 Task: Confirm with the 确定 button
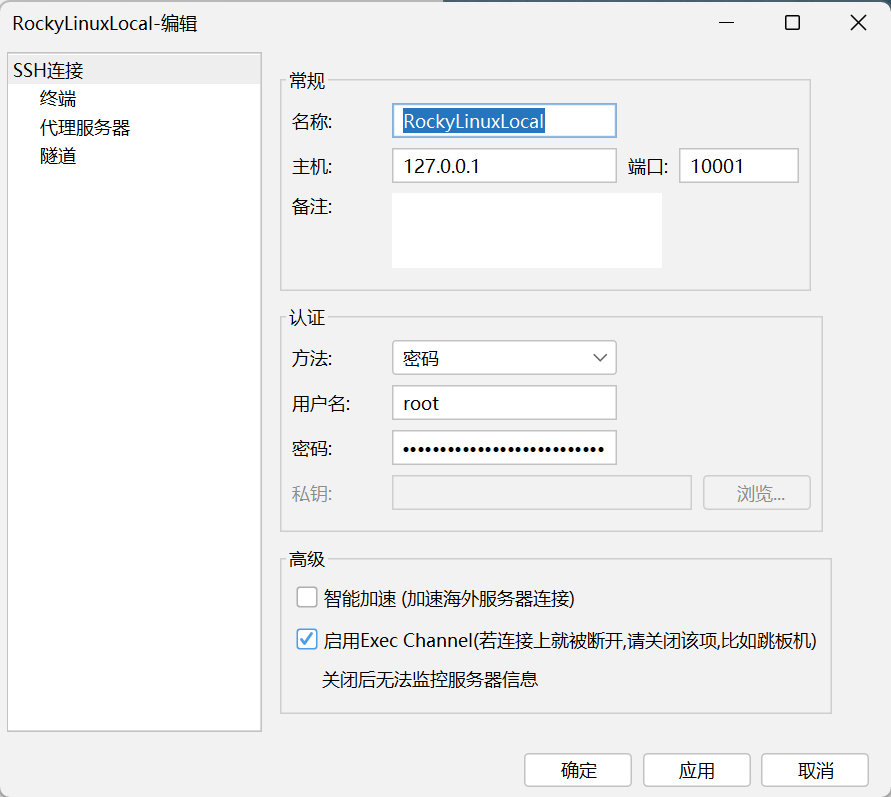578,770
